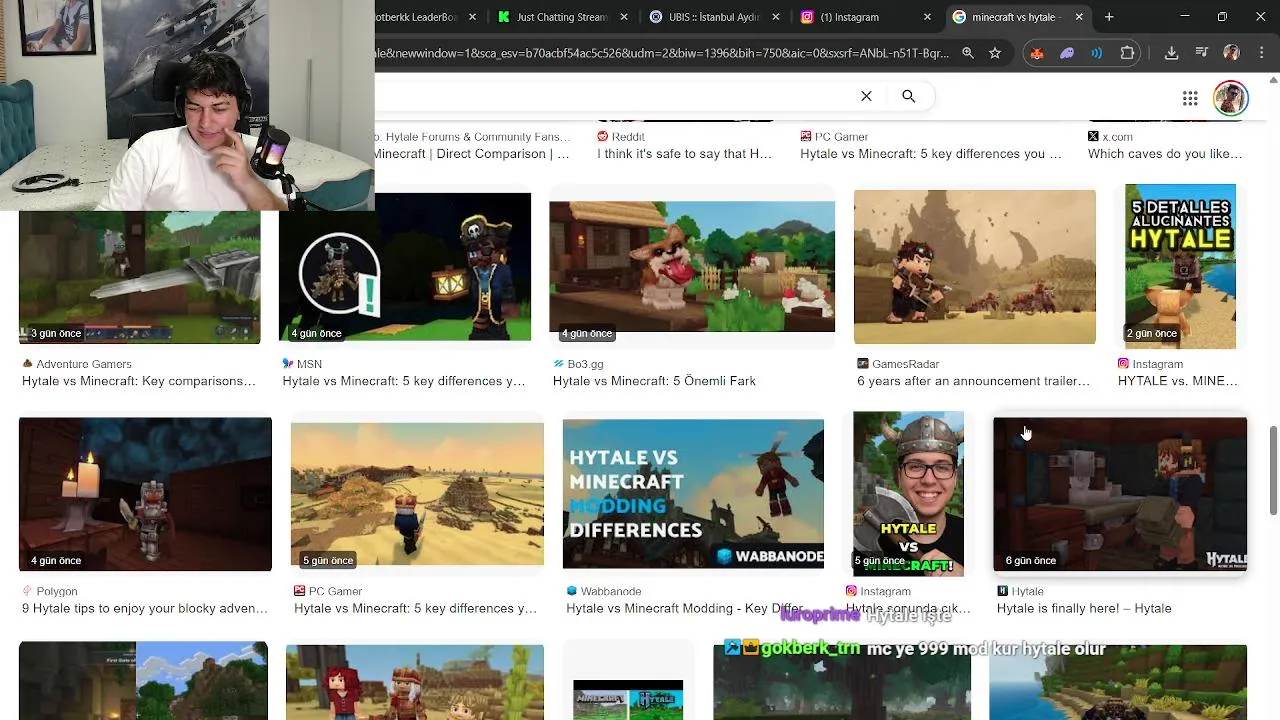Screen dimensions: 1280x720
Task: Open the Polygon candle-lit room image
Action: click(145, 494)
